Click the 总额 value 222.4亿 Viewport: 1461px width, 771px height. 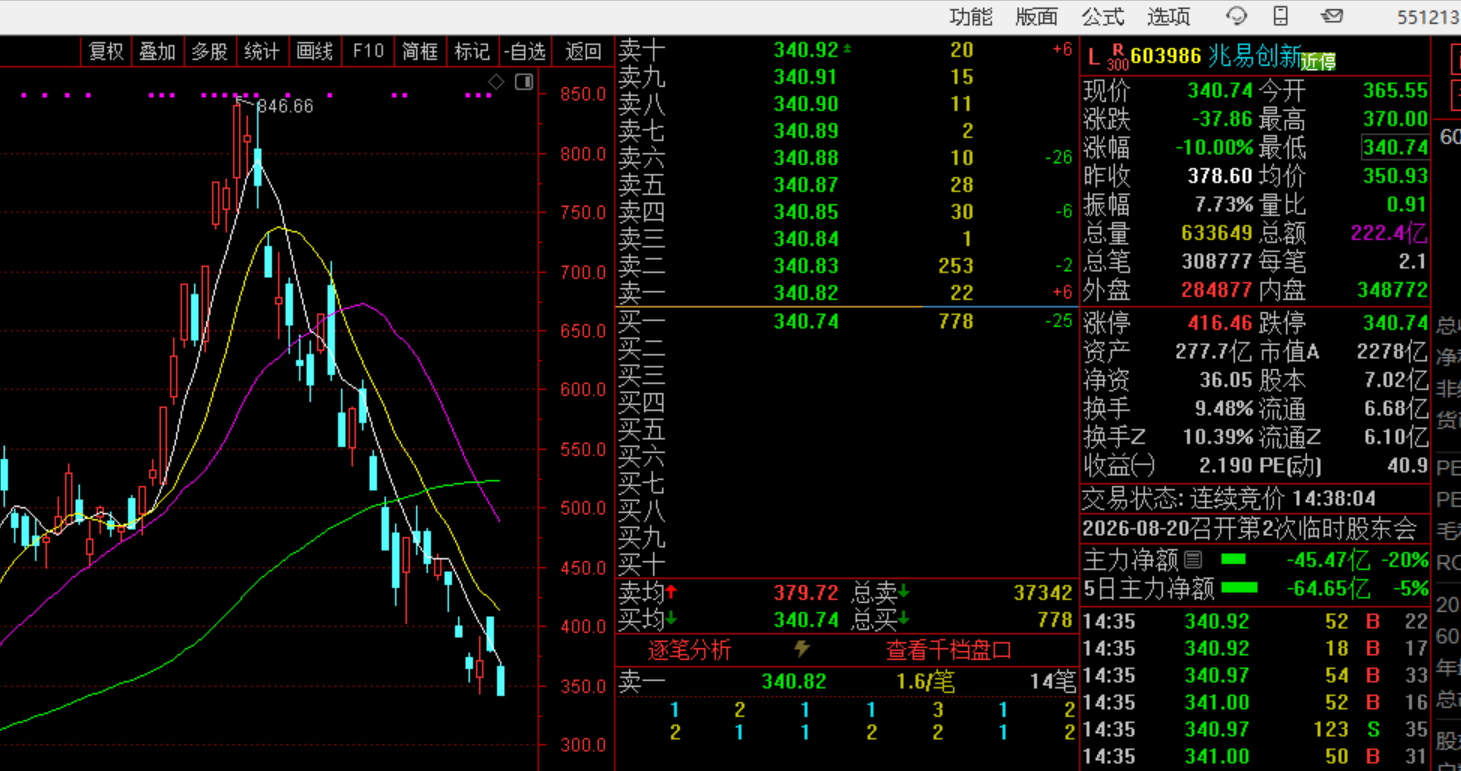click(x=1389, y=233)
